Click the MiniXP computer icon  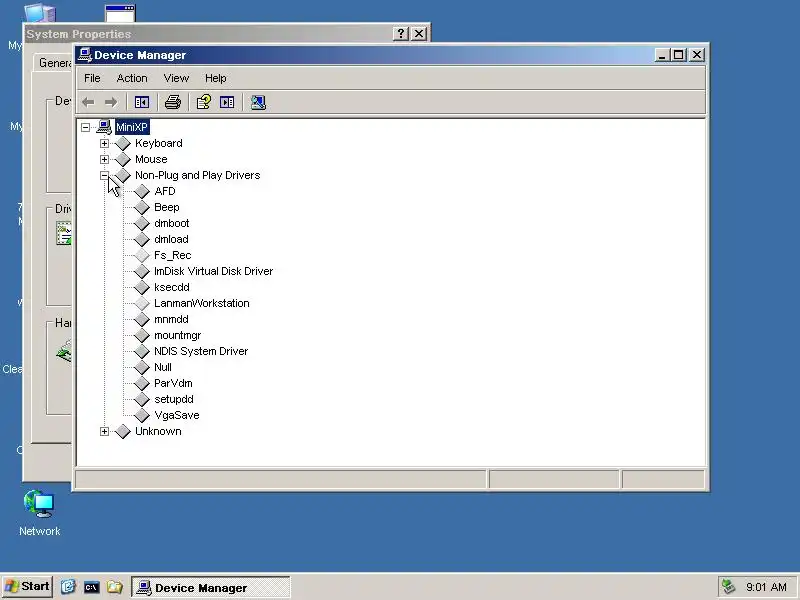tap(104, 127)
